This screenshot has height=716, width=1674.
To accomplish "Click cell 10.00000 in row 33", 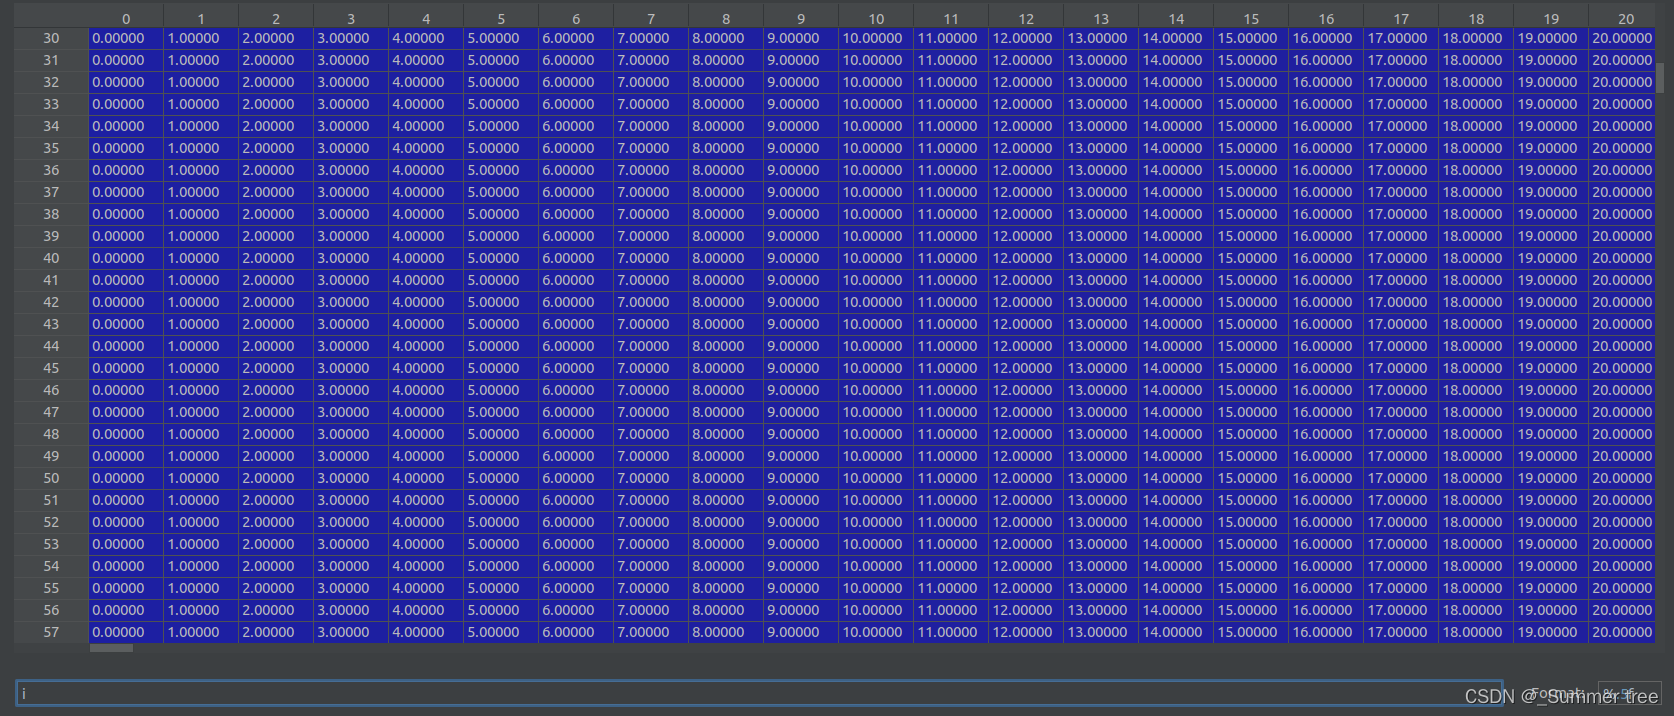I will 876,104.
